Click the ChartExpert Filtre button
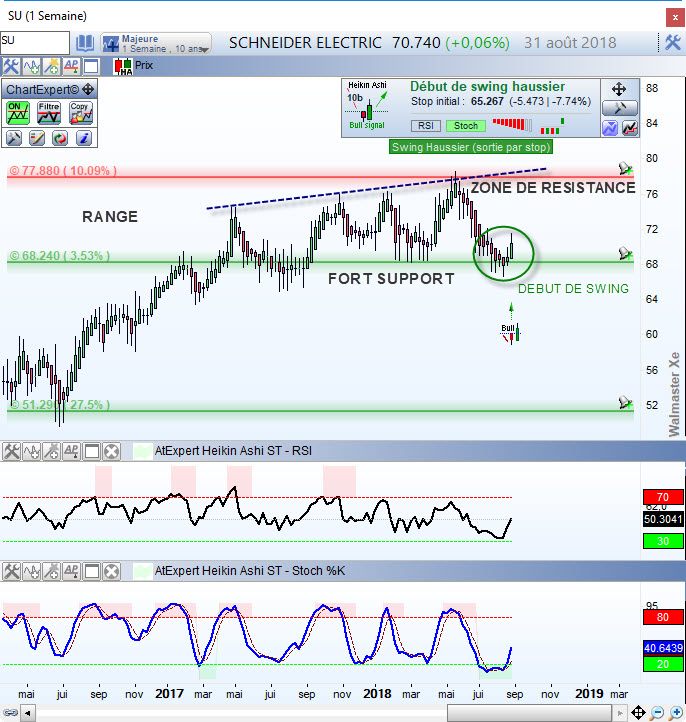 [49, 113]
